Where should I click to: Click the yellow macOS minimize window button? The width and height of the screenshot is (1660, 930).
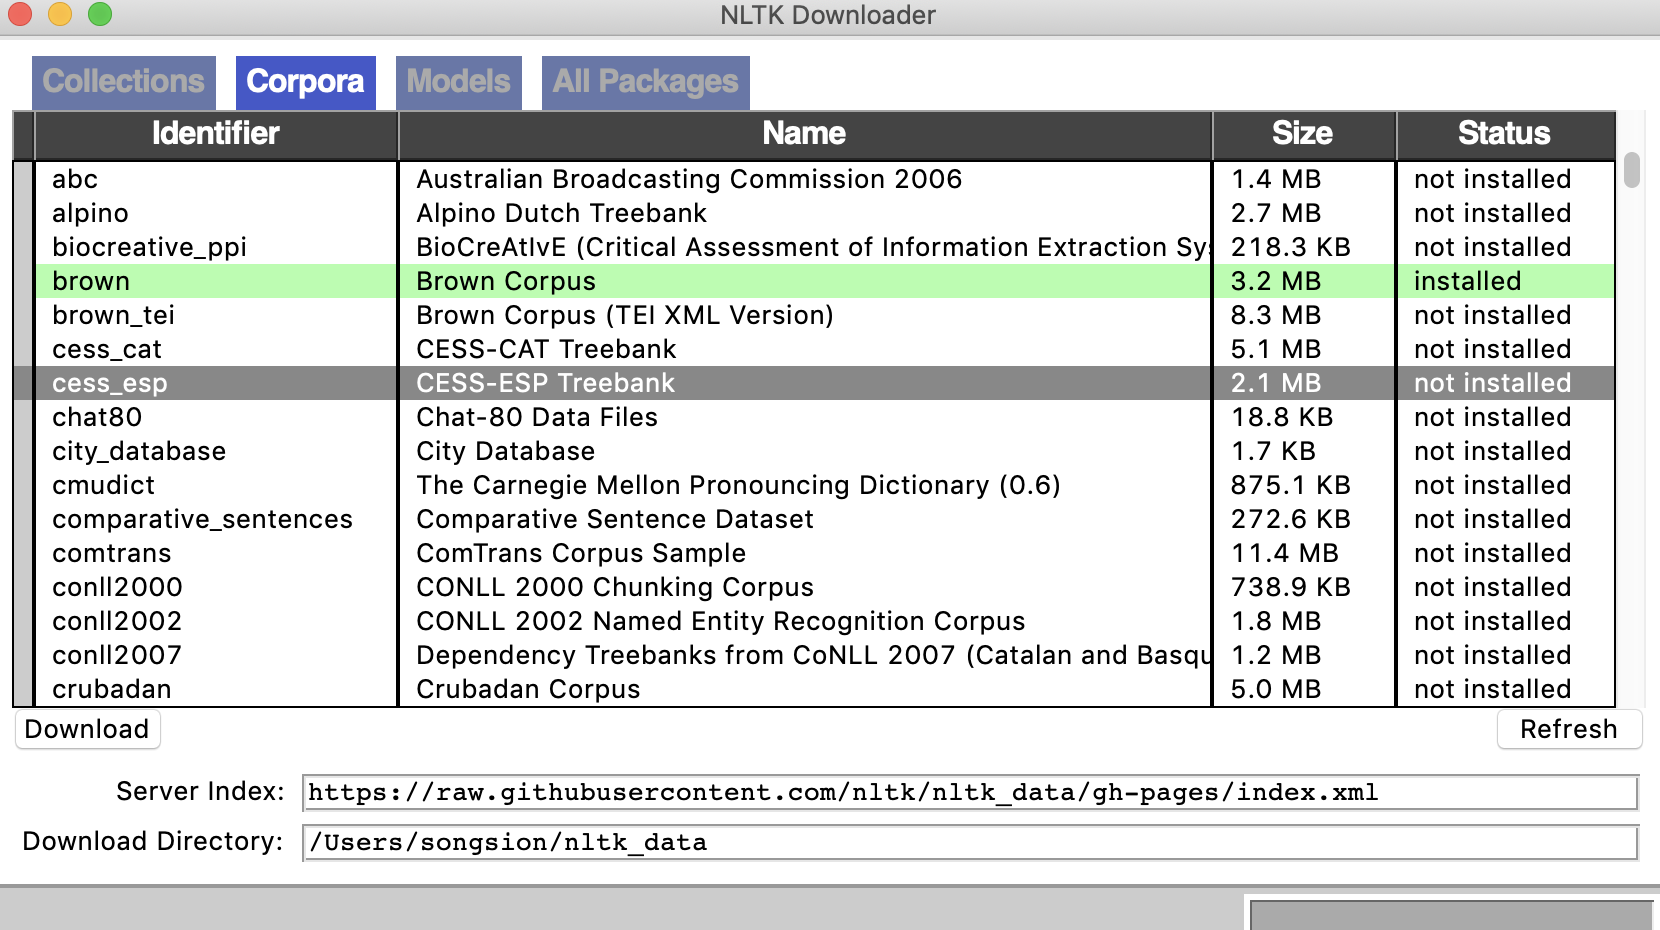(60, 14)
